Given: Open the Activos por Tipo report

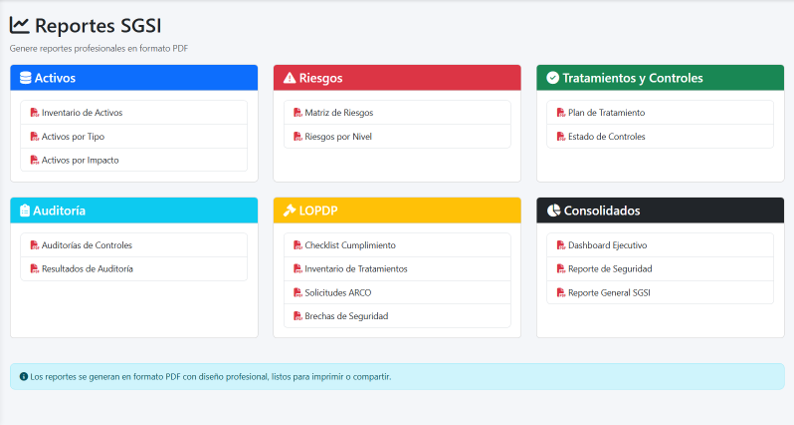Looking at the screenshot, I should 134,136.
